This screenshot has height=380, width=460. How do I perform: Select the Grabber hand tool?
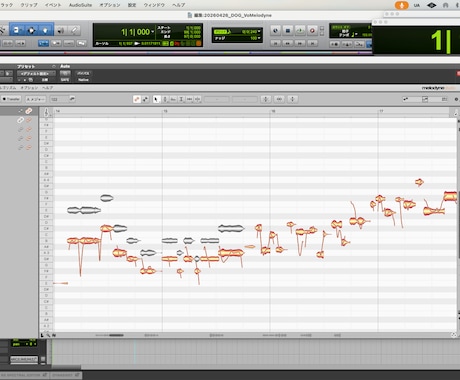pos(45,31)
